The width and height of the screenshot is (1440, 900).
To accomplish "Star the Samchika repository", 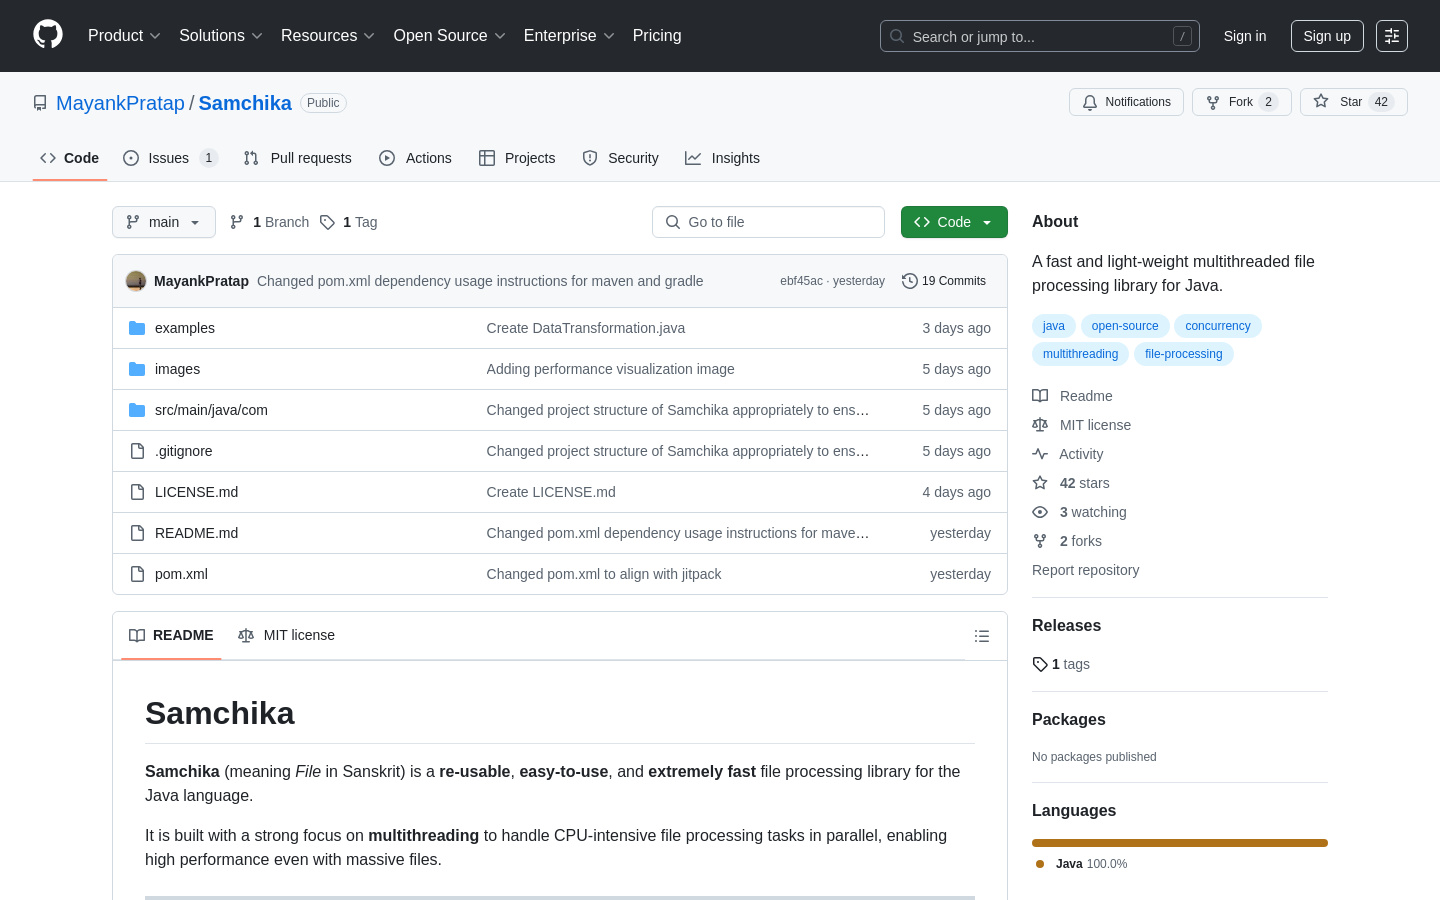I will pyautogui.click(x=1353, y=102).
